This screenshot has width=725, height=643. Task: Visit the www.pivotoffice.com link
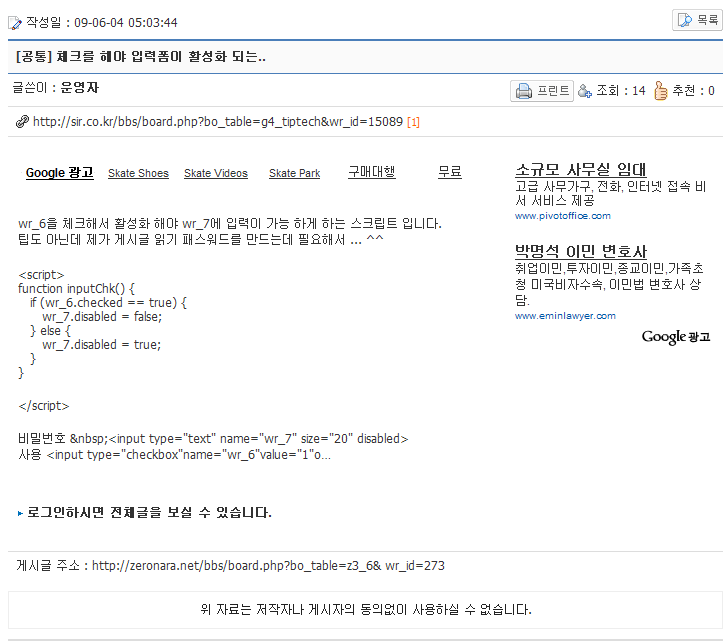562,215
